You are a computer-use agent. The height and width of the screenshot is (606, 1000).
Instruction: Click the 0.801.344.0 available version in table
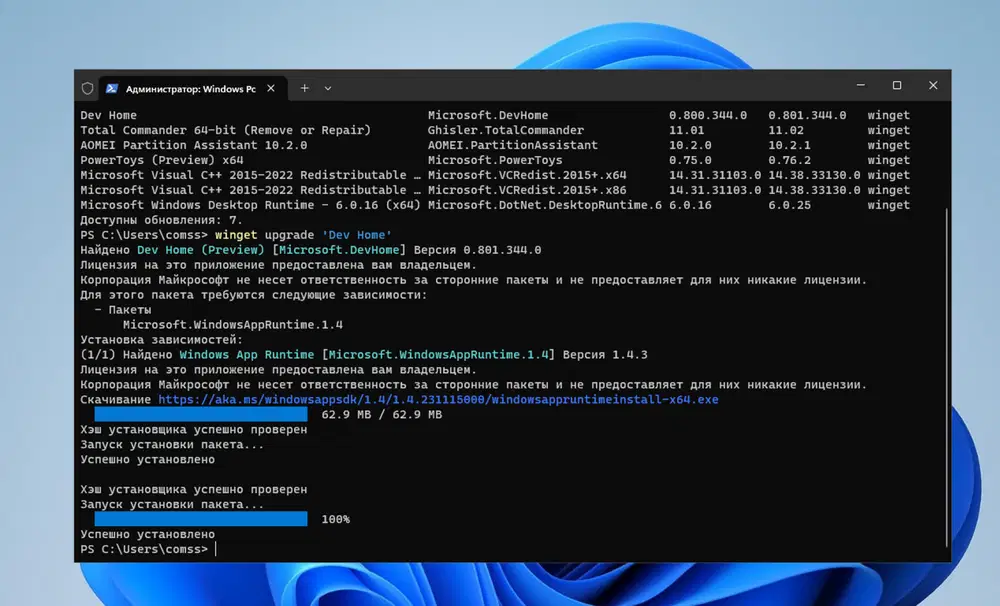(807, 115)
